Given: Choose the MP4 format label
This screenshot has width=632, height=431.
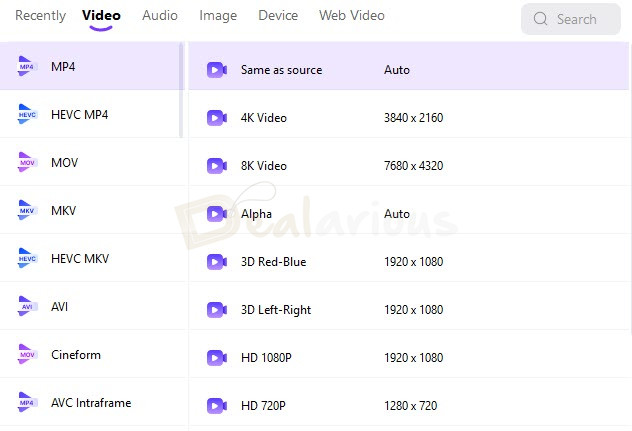Looking at the screenshot, I should (x=63, y=67).
